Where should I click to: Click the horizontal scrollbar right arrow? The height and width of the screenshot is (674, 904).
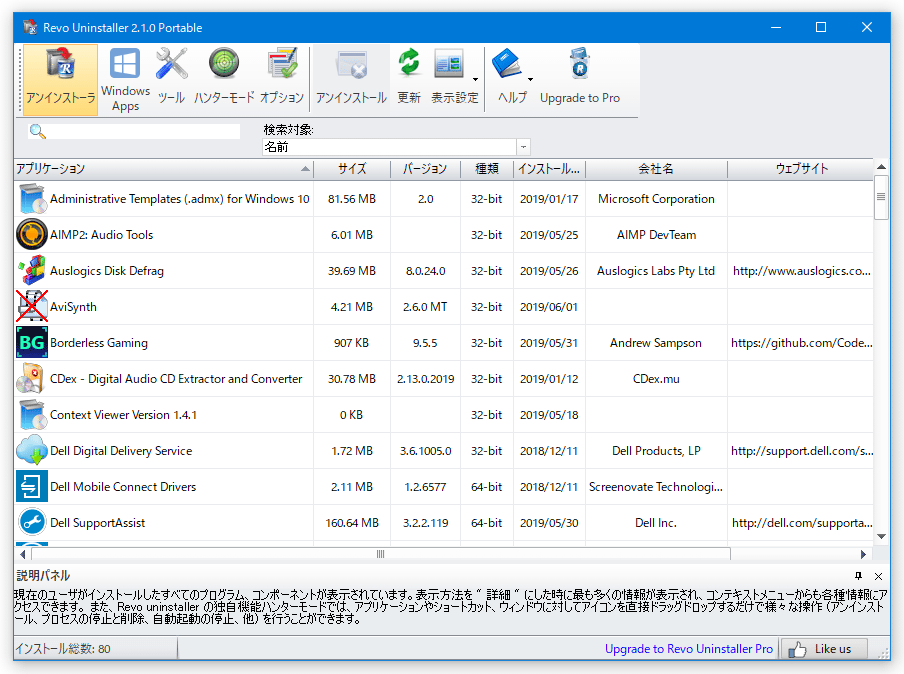pyautogui.click(x=863, y=555)
